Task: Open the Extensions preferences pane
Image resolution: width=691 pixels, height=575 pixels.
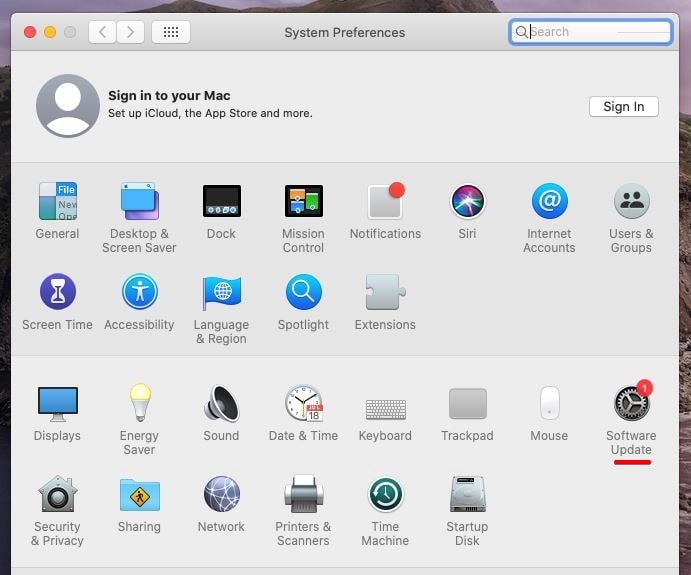Action: coord(386,292)
